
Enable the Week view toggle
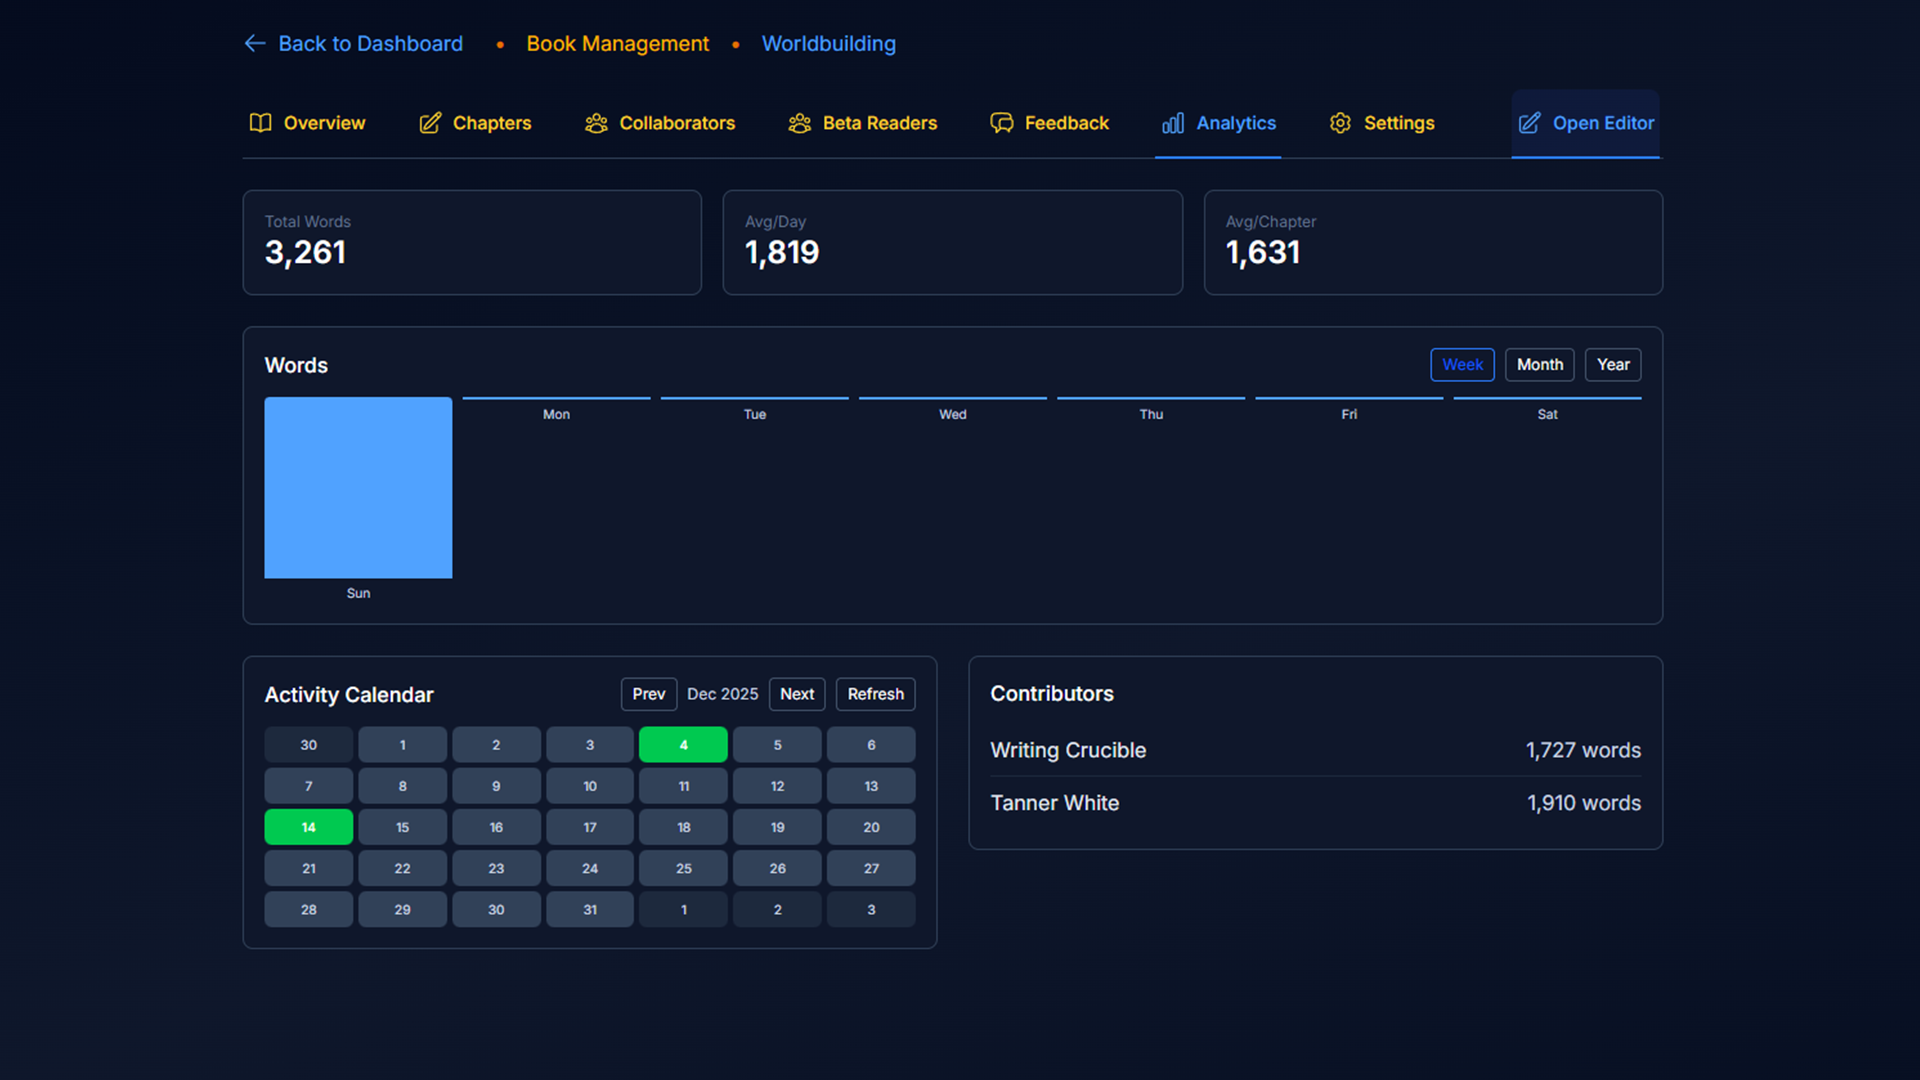tap(1462, 364)
